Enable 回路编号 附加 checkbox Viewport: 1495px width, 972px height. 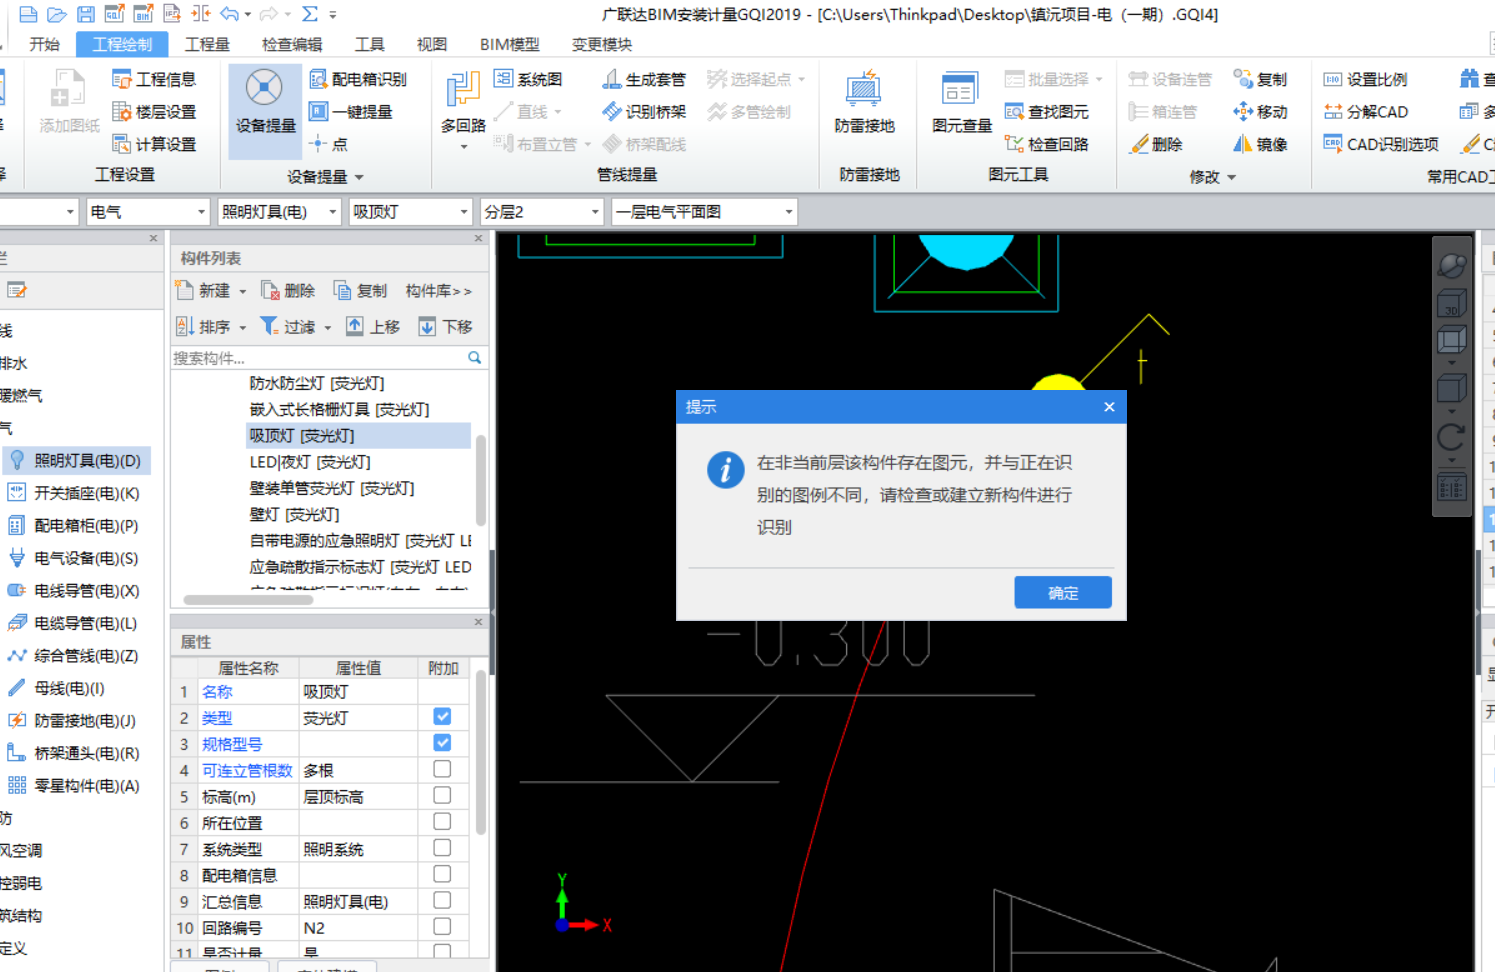click(442, 926)
